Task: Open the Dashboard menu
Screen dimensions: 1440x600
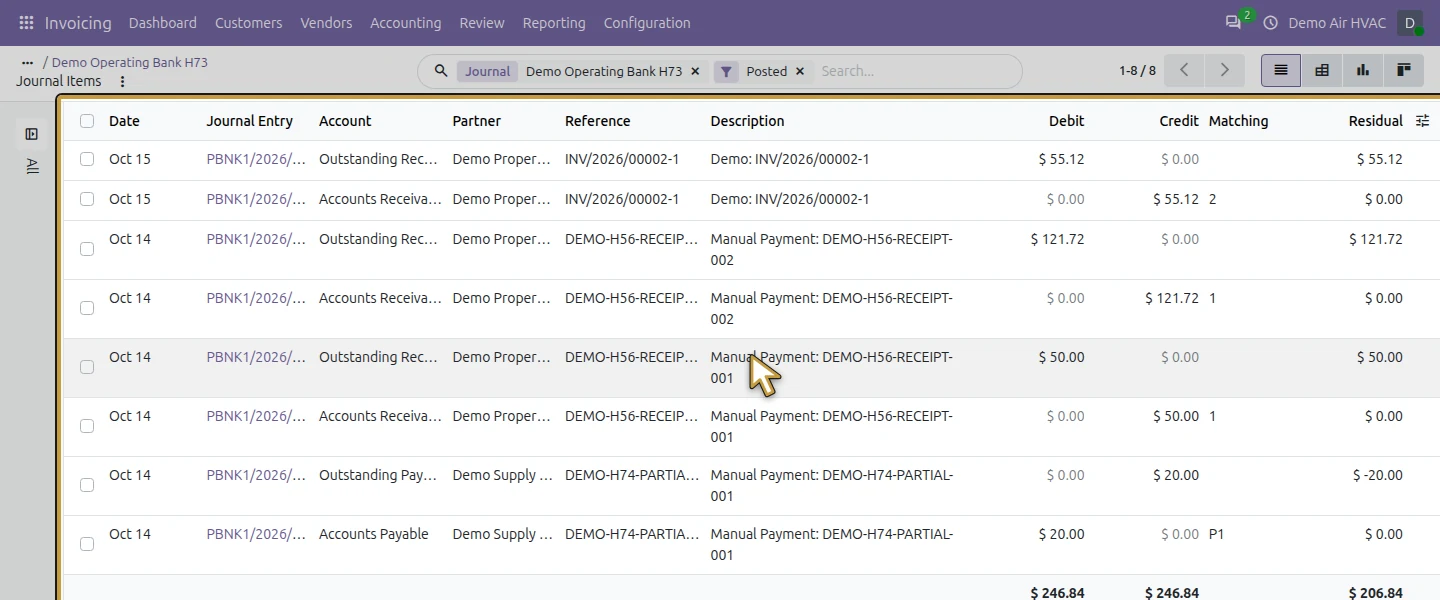Action: [163, 23]
